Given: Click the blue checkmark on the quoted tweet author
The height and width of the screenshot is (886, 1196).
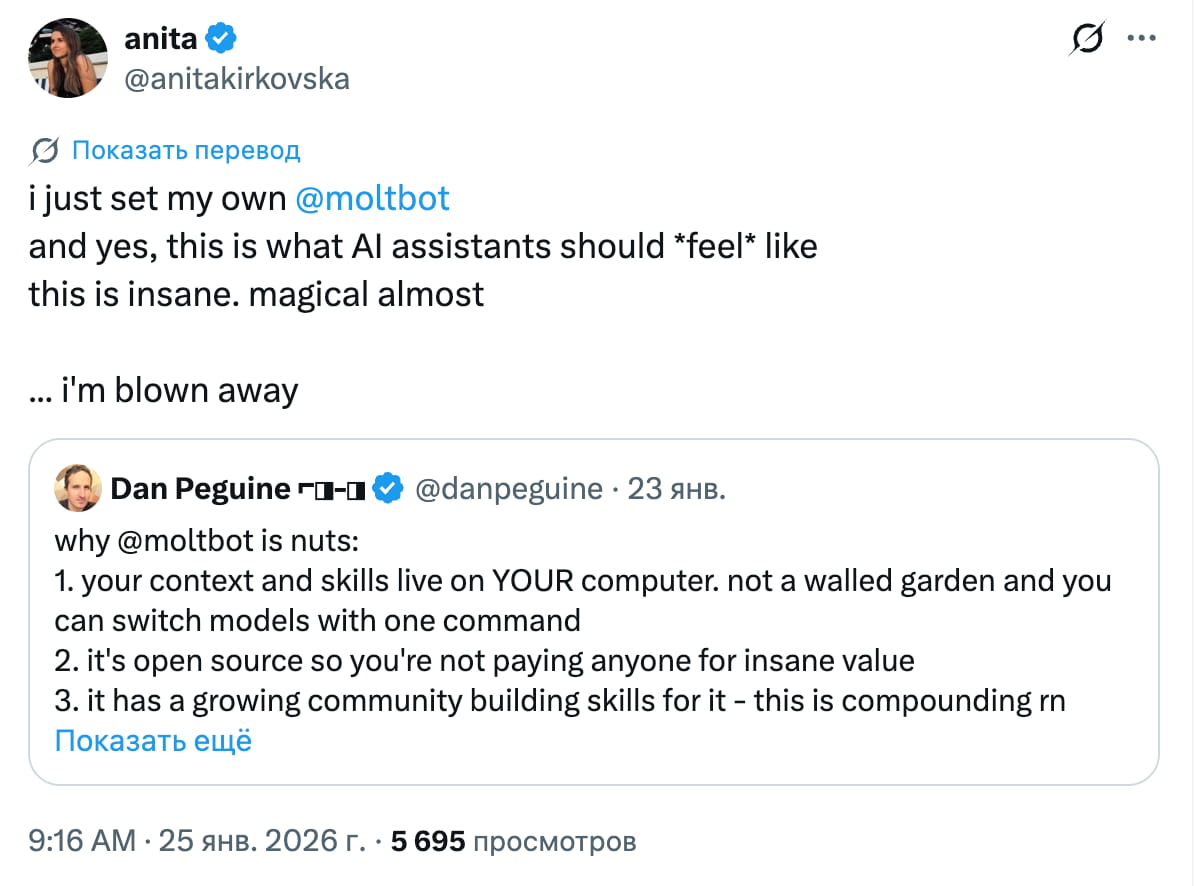Looking at the screenshot, I should (x=388, y=489).
